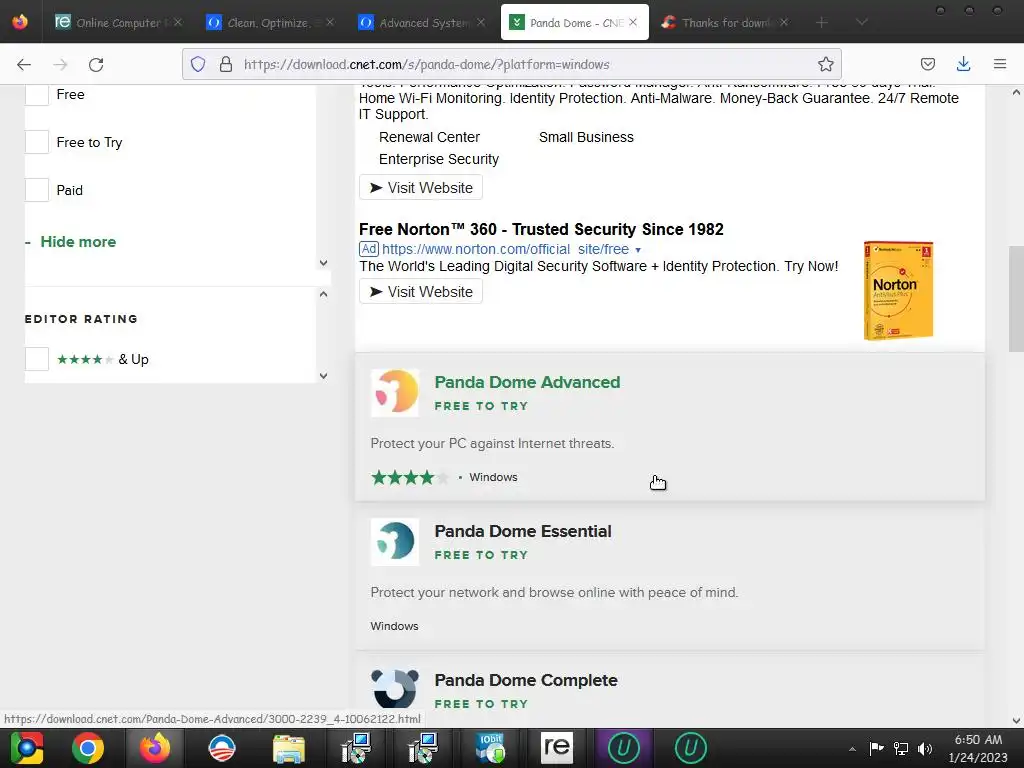Viewport: 1024px width, 768px height.
Task: Click Visit Website under Renewal Center ad
Action: 421,187
